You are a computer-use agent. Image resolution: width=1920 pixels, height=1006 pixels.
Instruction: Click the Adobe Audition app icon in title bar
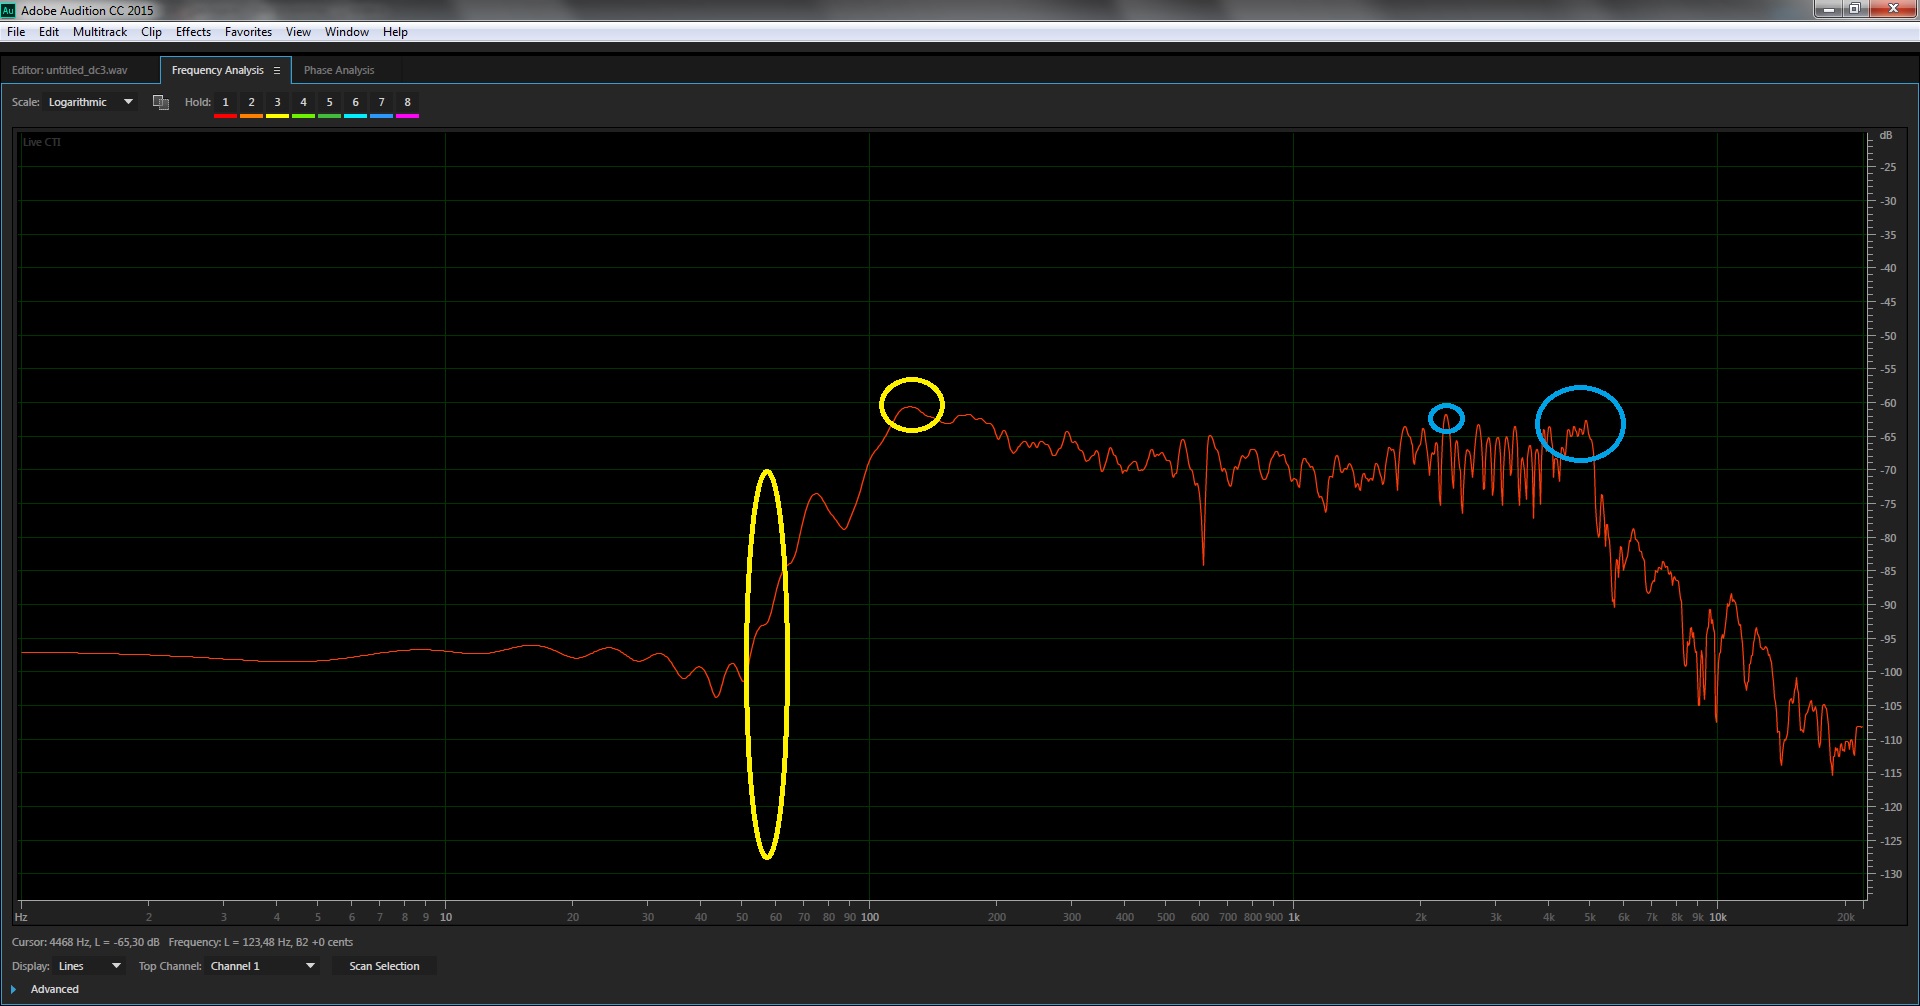(x=9, y=10)
